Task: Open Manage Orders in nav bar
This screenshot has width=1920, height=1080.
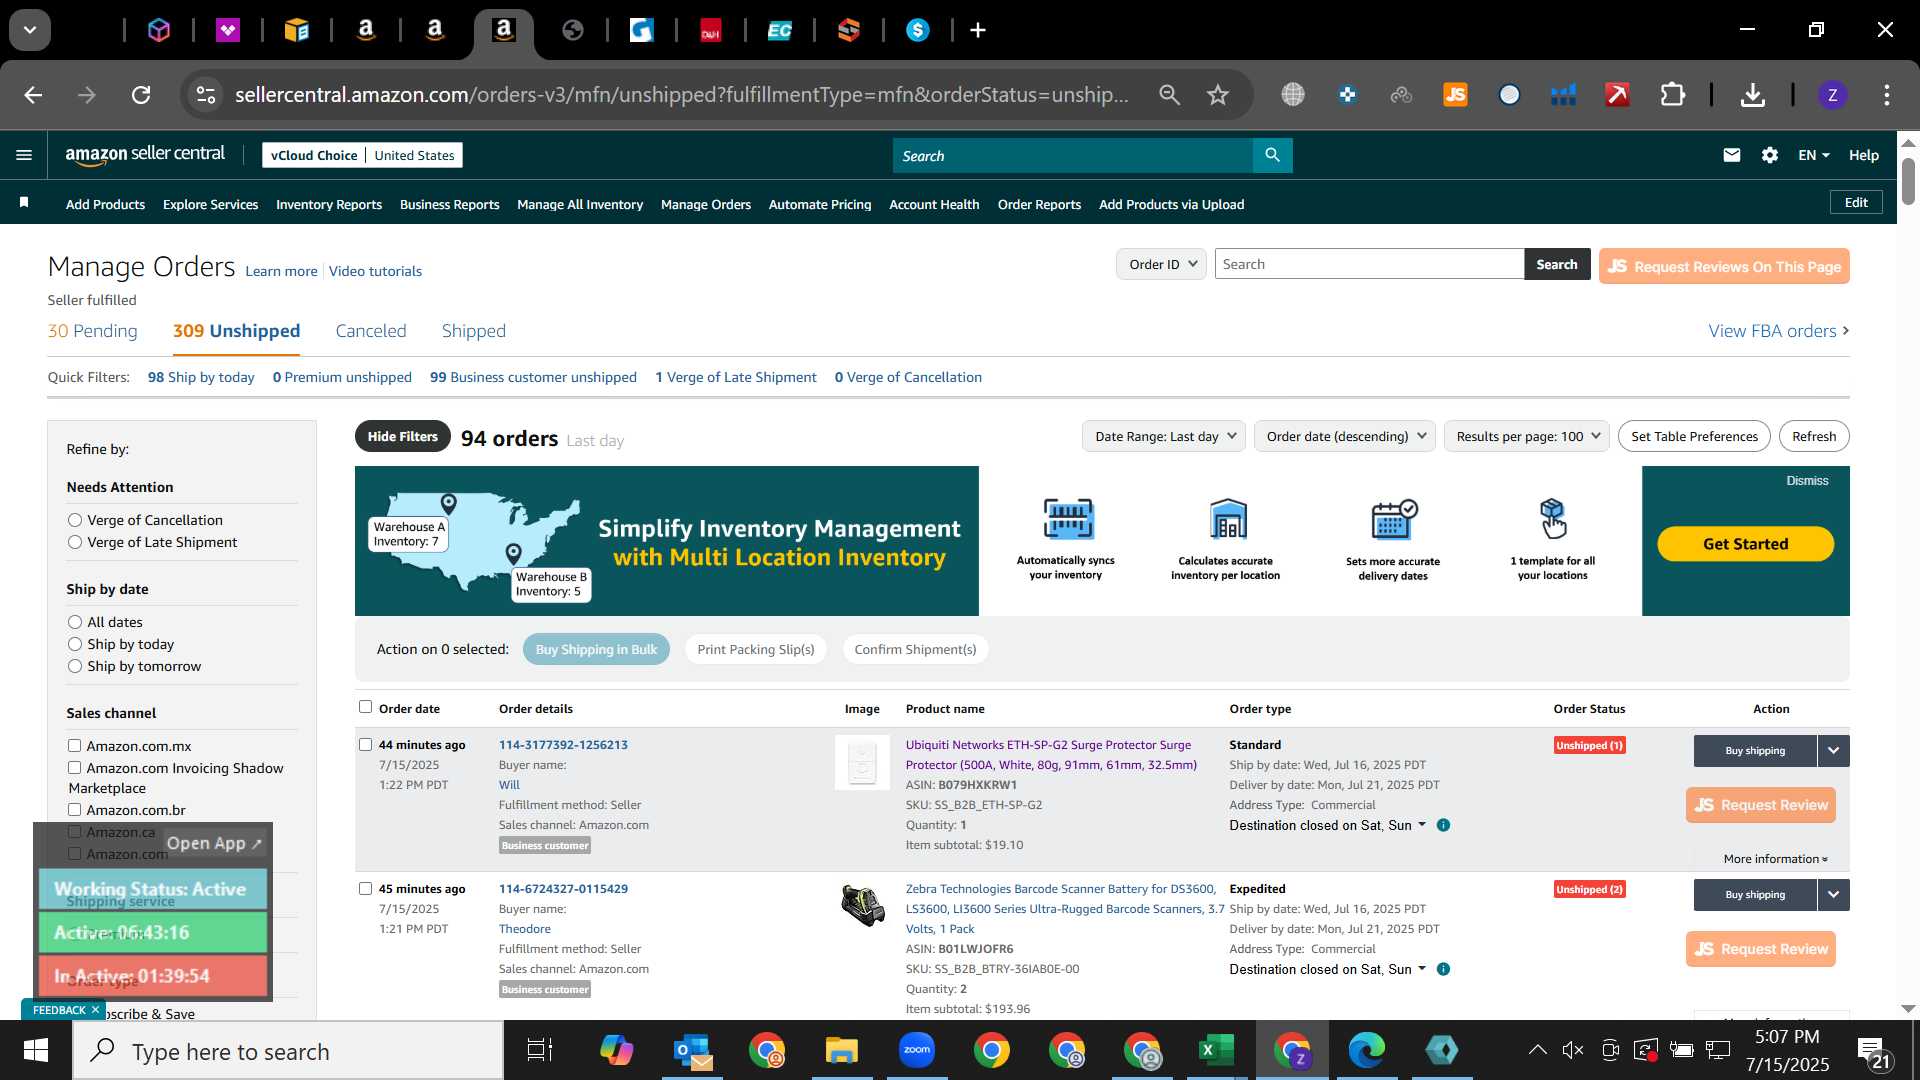Action: point(706,204)
